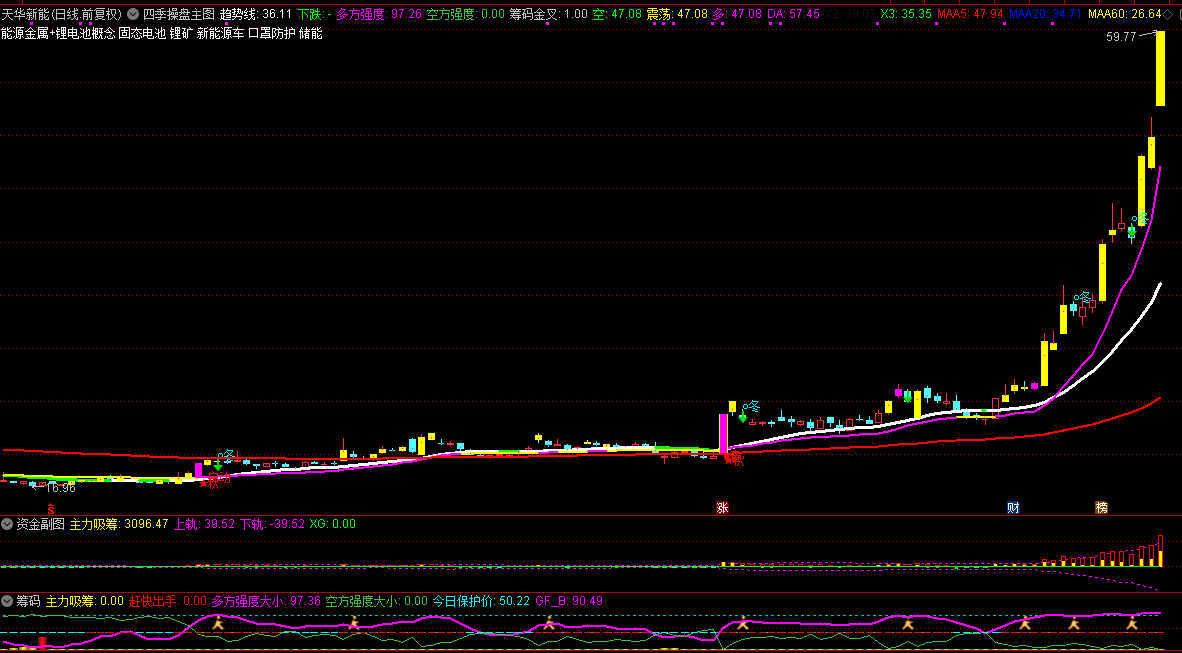Click the XG: 0.00 readout
This screenshot has width=1182, height=653.
tap(332, 524)
